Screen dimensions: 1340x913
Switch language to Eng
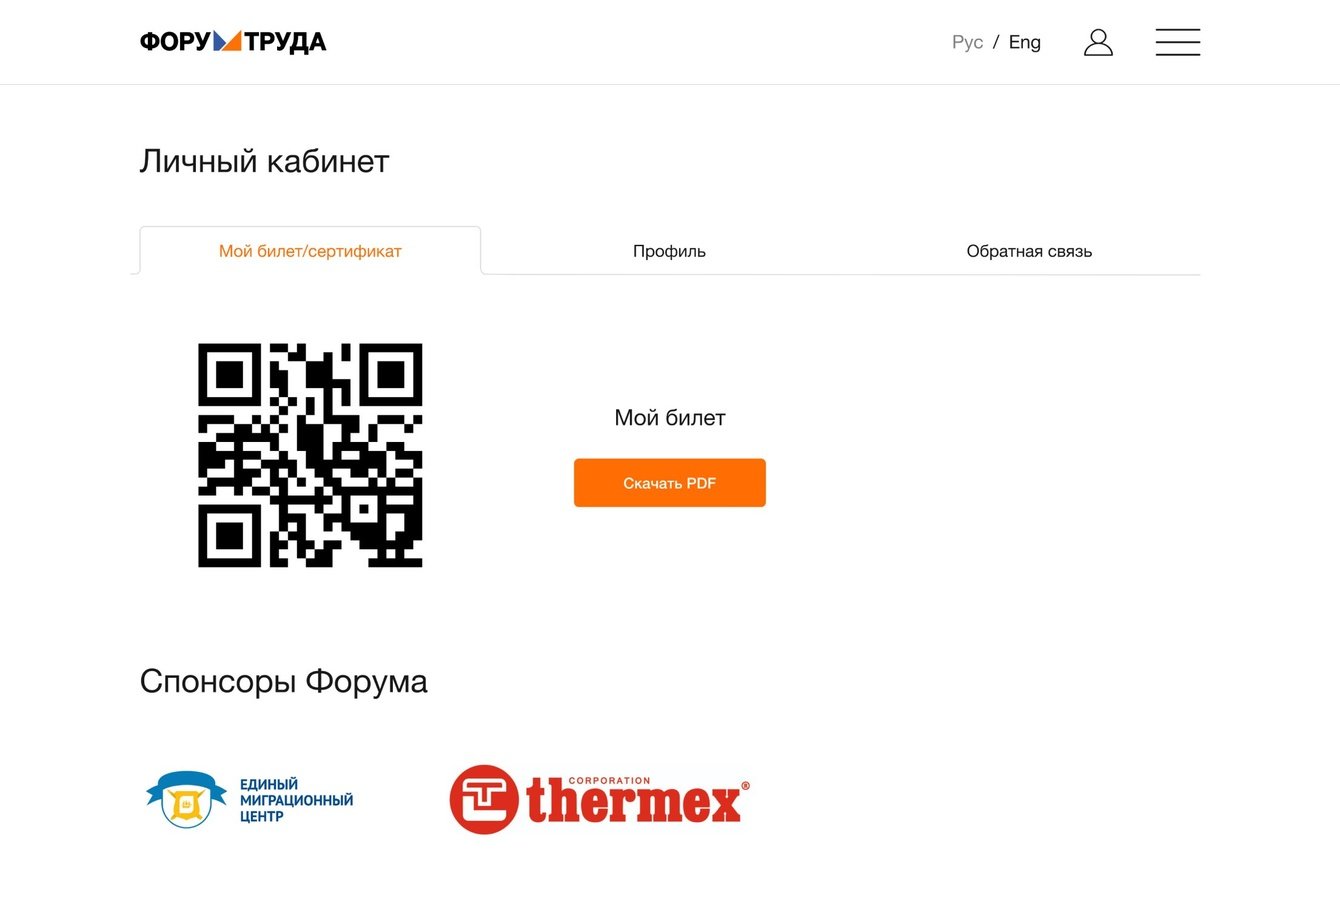[x=1025, y=42]
